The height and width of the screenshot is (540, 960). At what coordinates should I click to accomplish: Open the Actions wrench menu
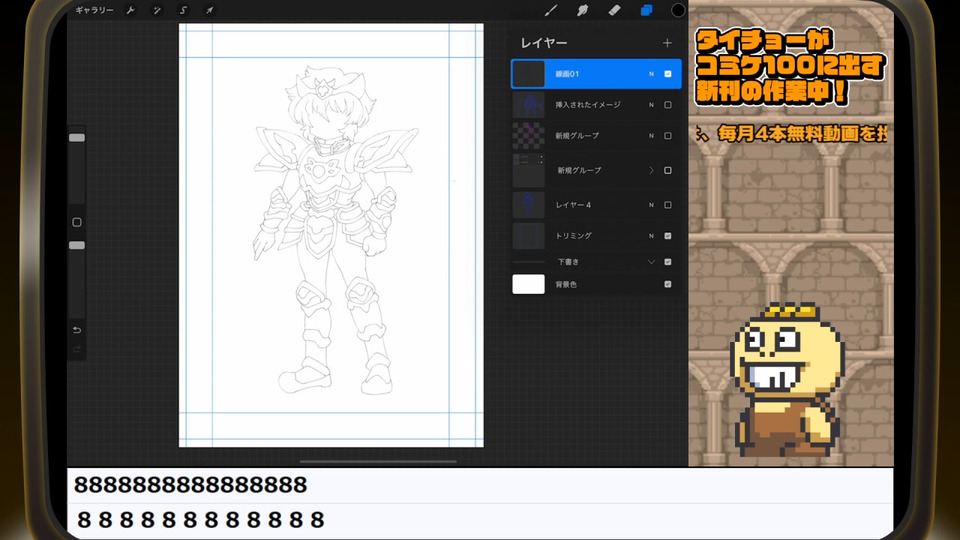point(131,11)
